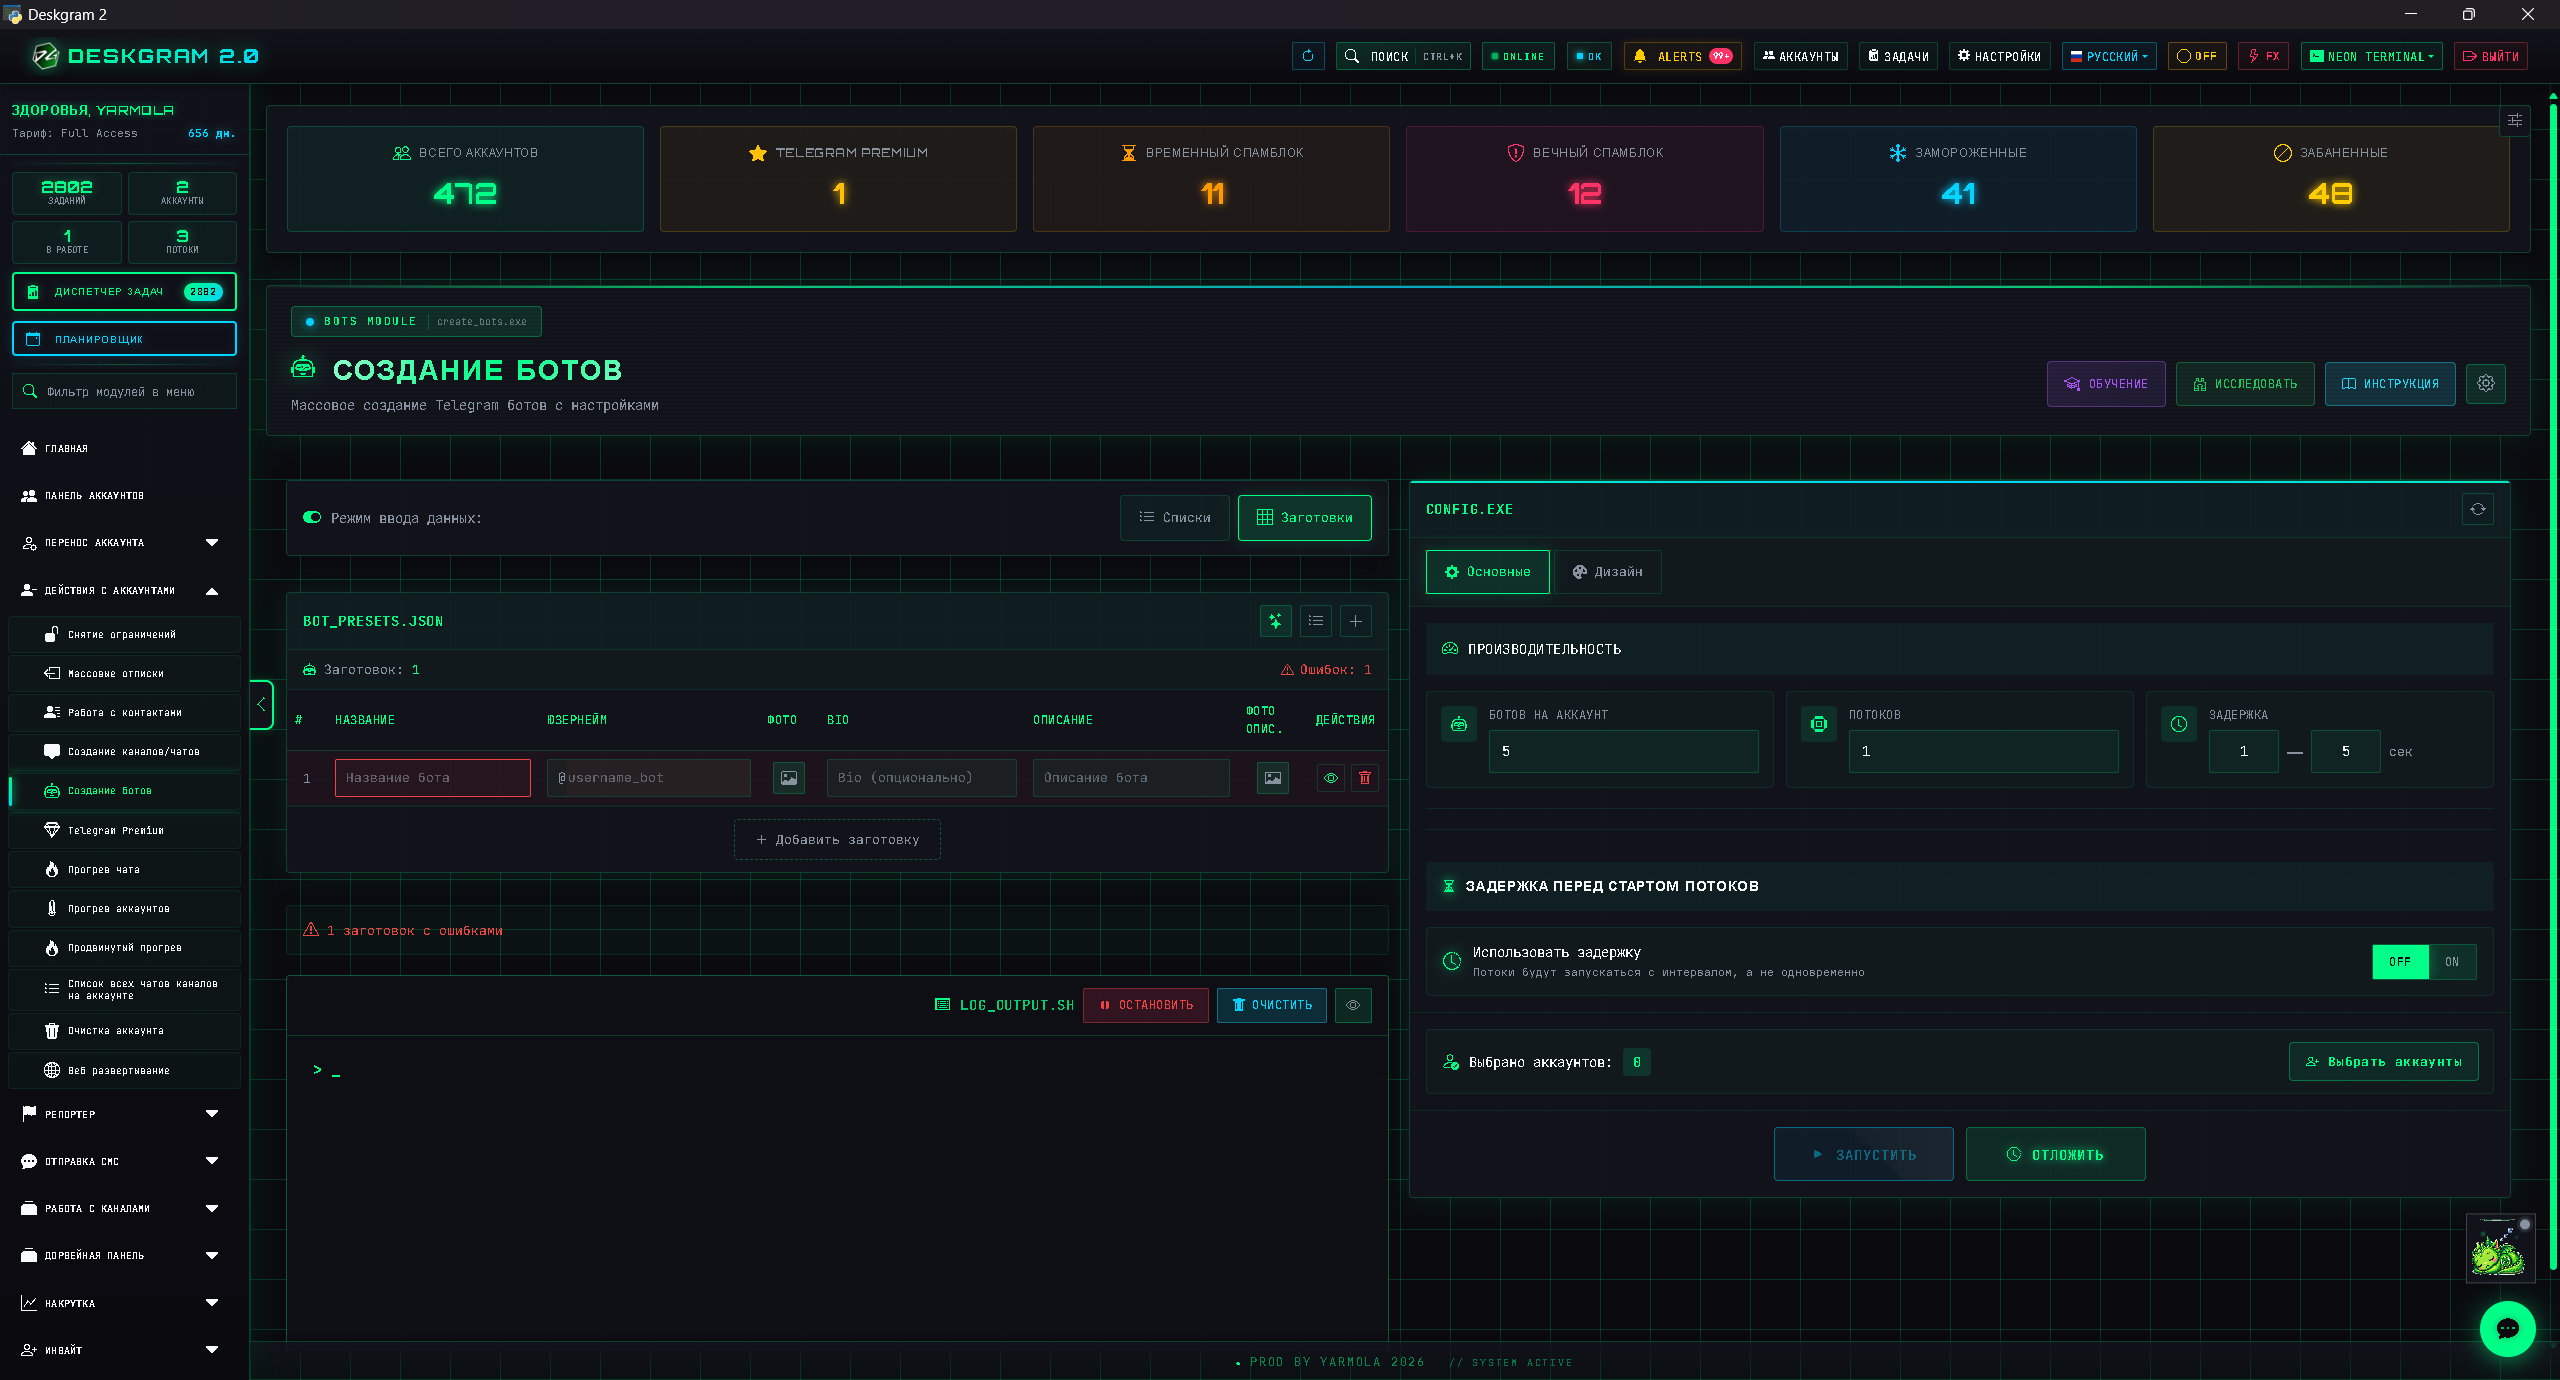Screen dimensions: 2560x1380
Task: Click the Выбрать аккаунты button
Action: [2384, 1062]
